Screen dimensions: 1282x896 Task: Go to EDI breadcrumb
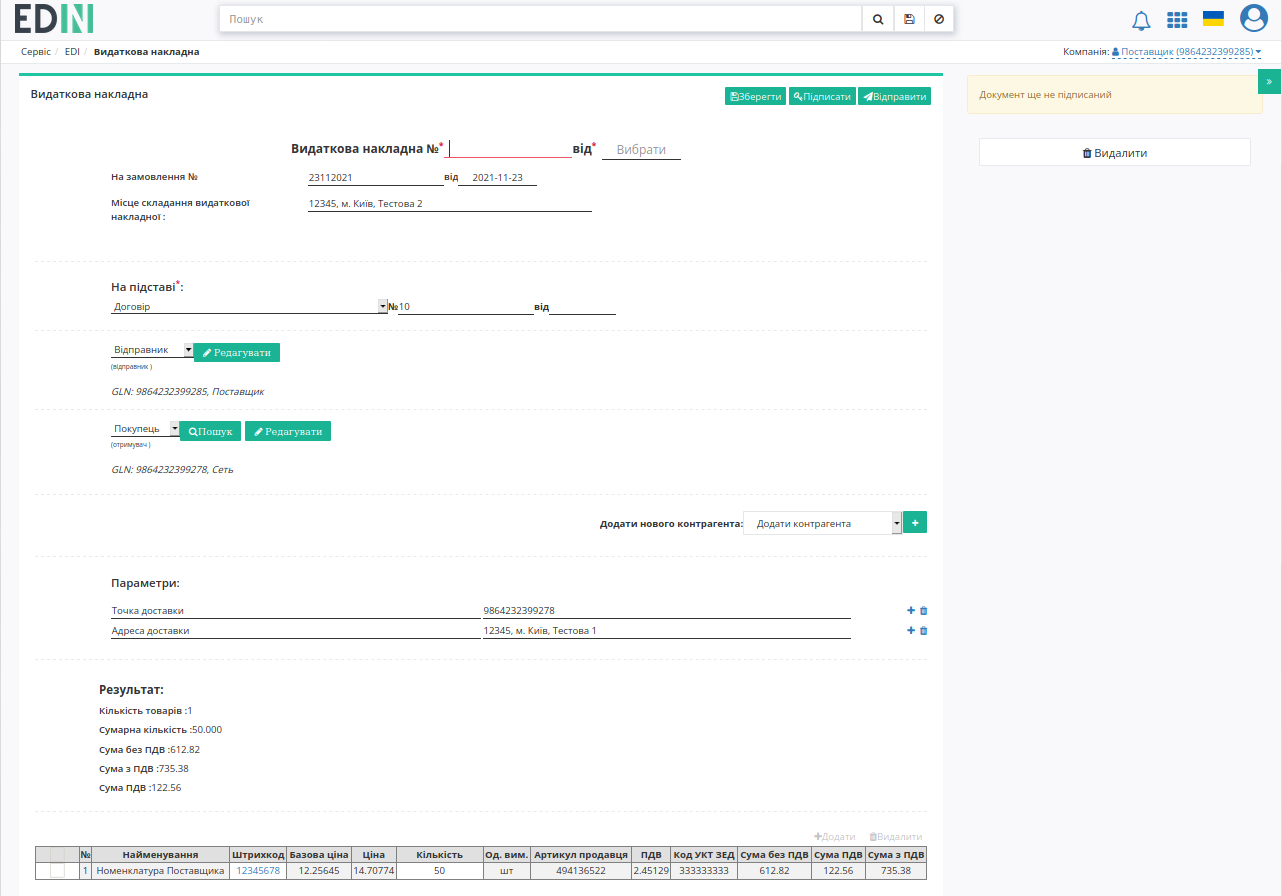point(72,51)
